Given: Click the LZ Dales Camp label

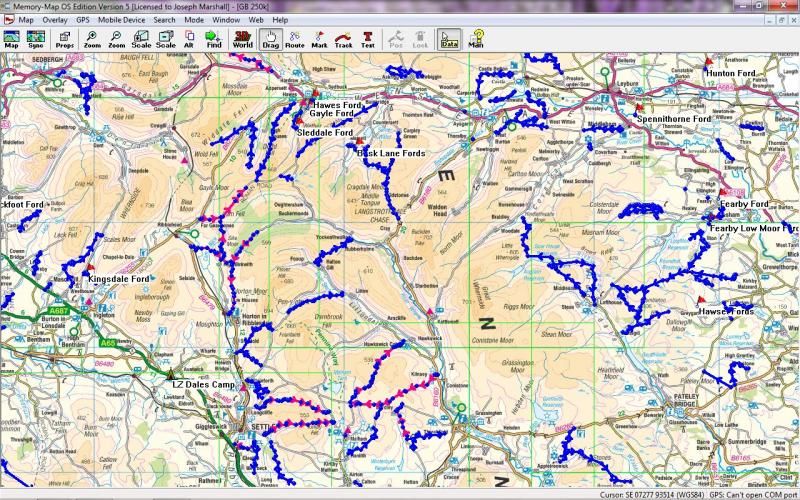Looking at the screenshot, I should click(x=204, y=385).
